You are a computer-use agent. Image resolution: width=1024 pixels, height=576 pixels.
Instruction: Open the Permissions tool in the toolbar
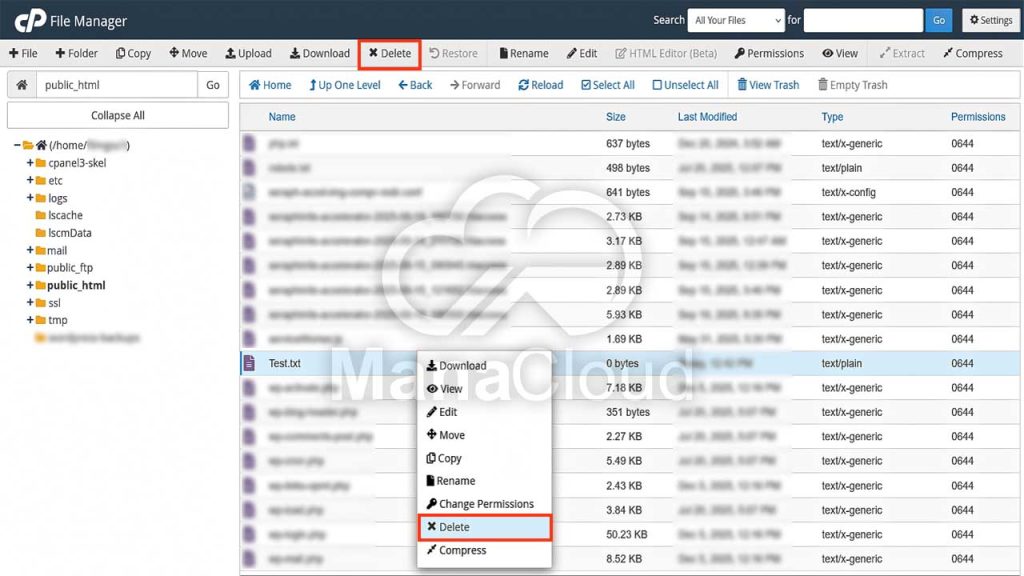click(768, 53)
